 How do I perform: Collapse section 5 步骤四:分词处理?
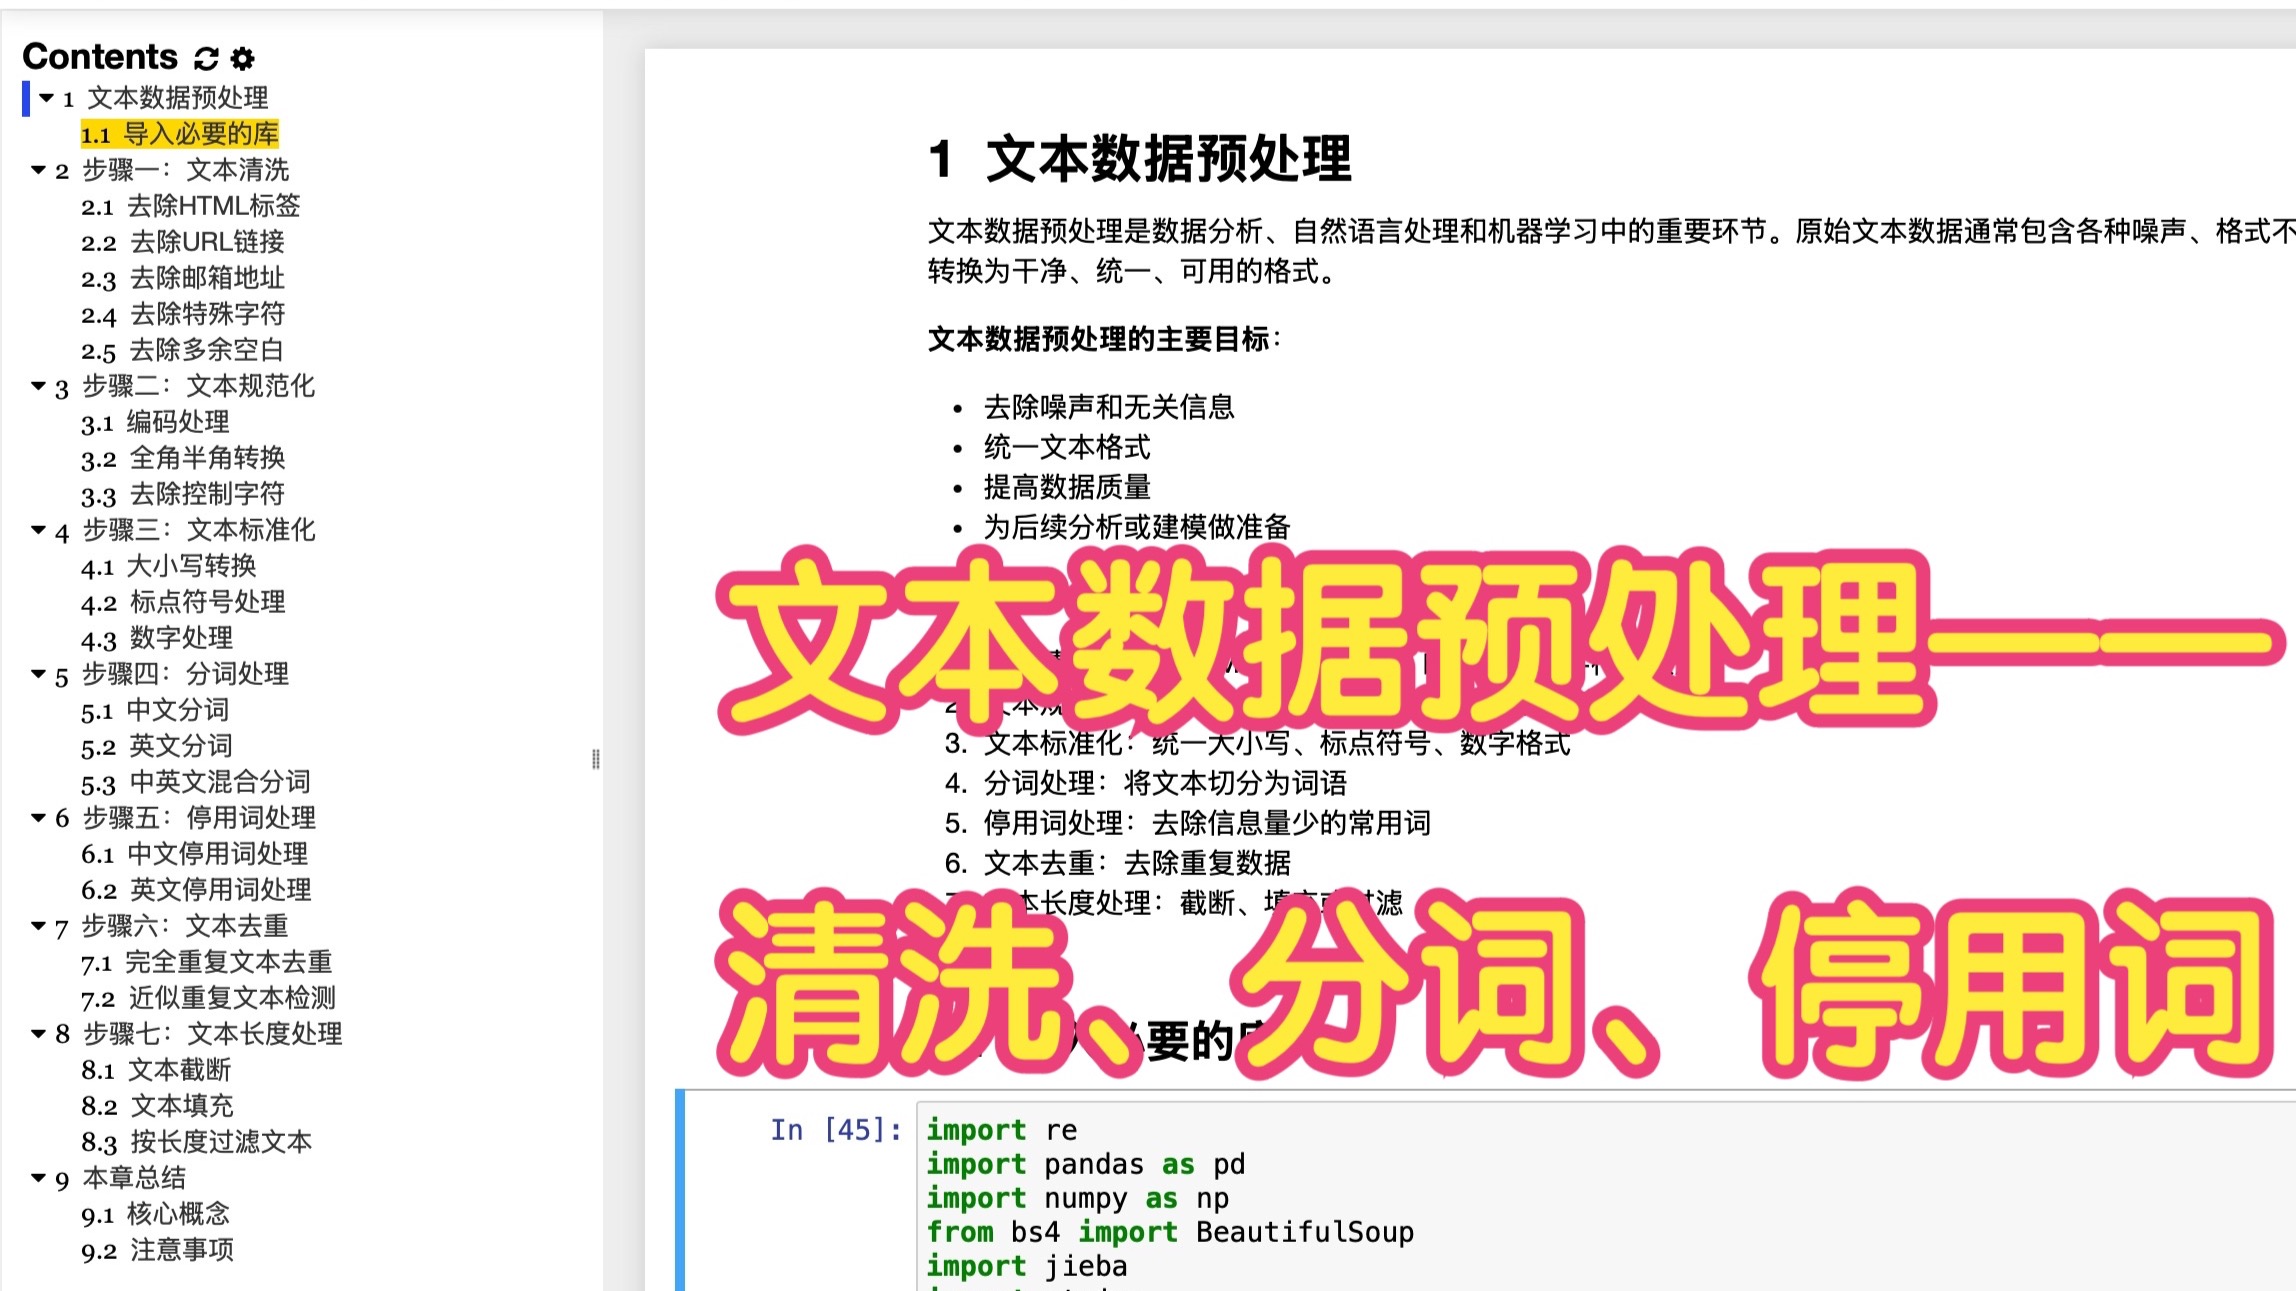coord(38,674)
